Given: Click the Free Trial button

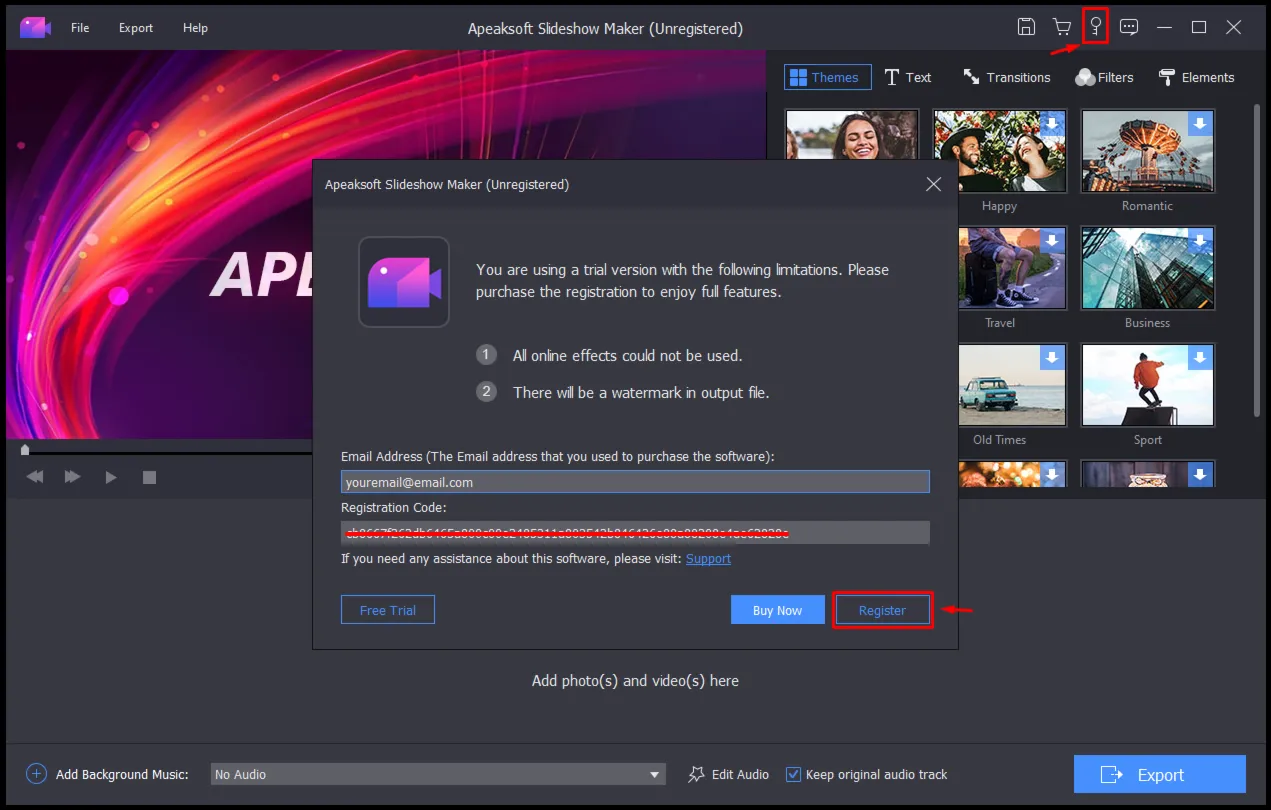Looking at the screenshot, I should [388, 610].
